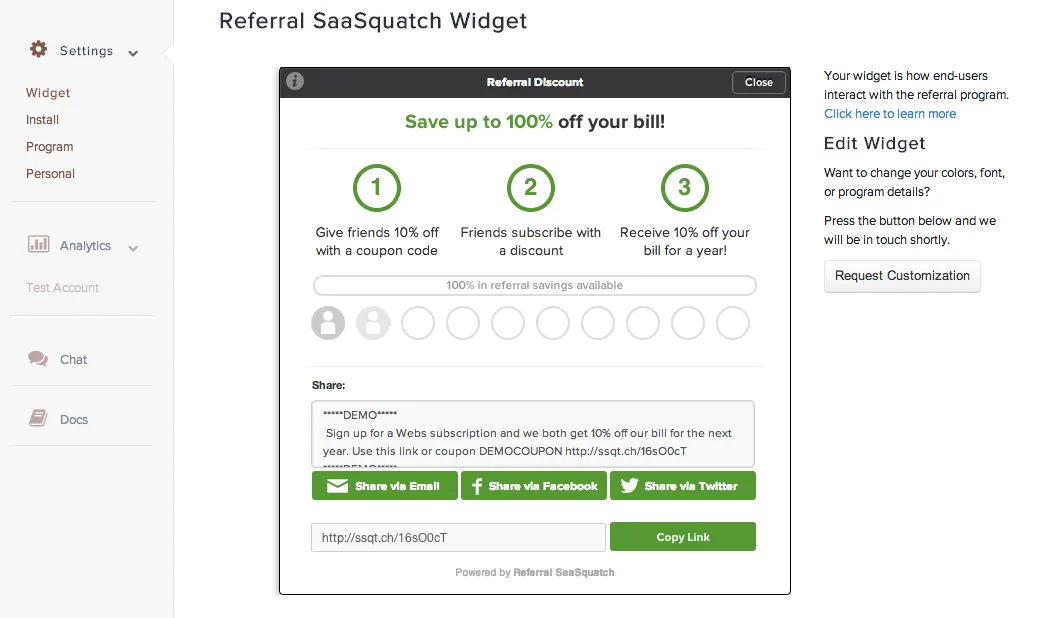The image size is (1051, 618).
Task: Click the referral link text field
Action: 458,537
